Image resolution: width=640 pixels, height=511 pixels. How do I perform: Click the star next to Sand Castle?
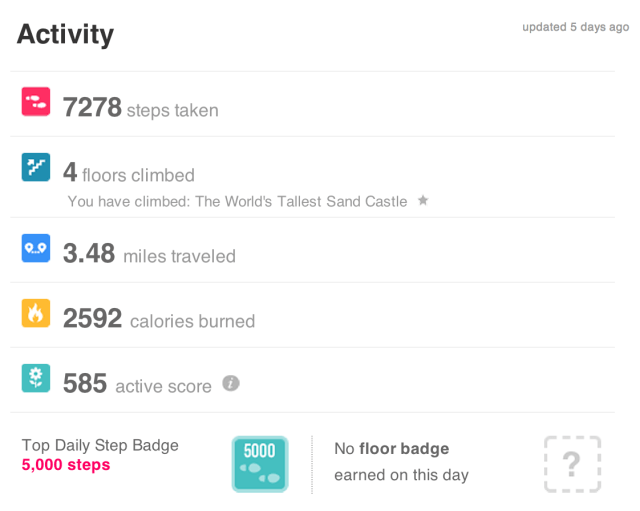click(x=423, y=200)
